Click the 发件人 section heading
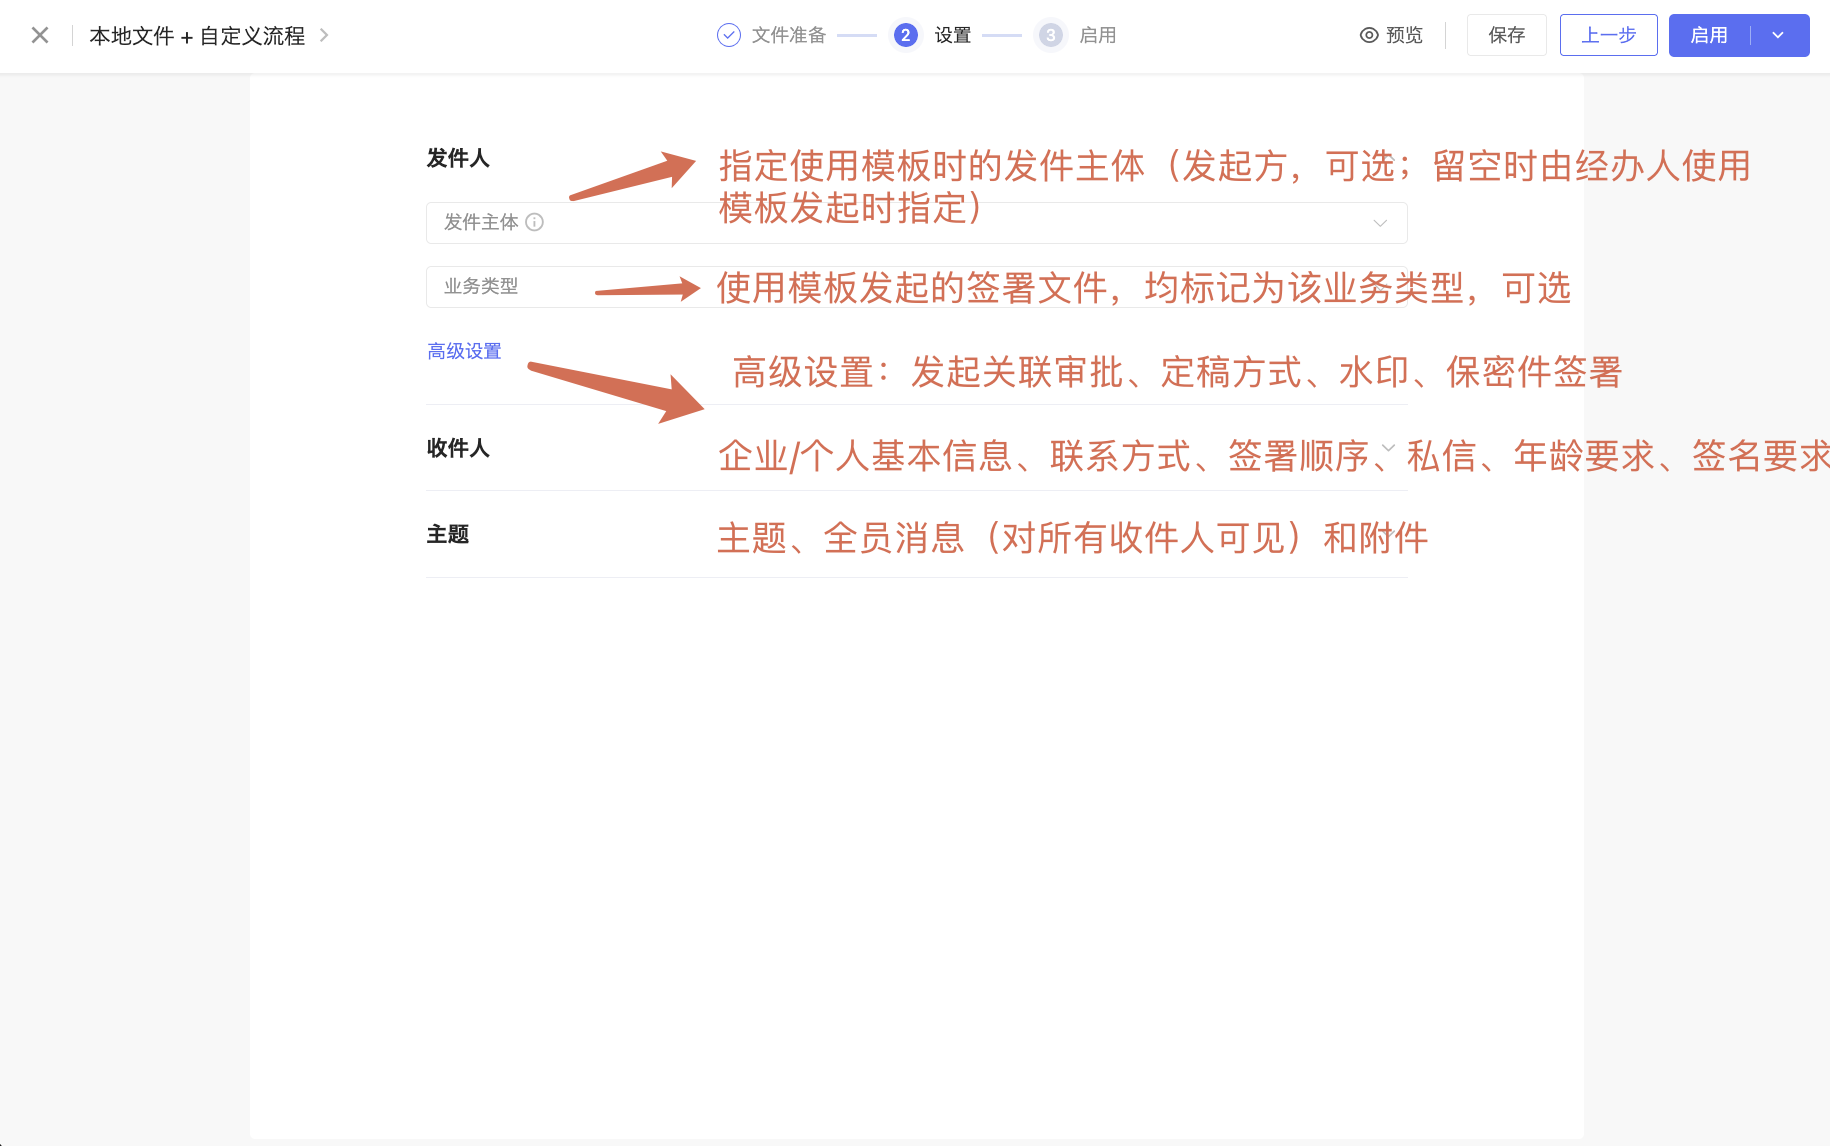The width and height of the screenshot is (1830, 1146). tap(458, 158)
